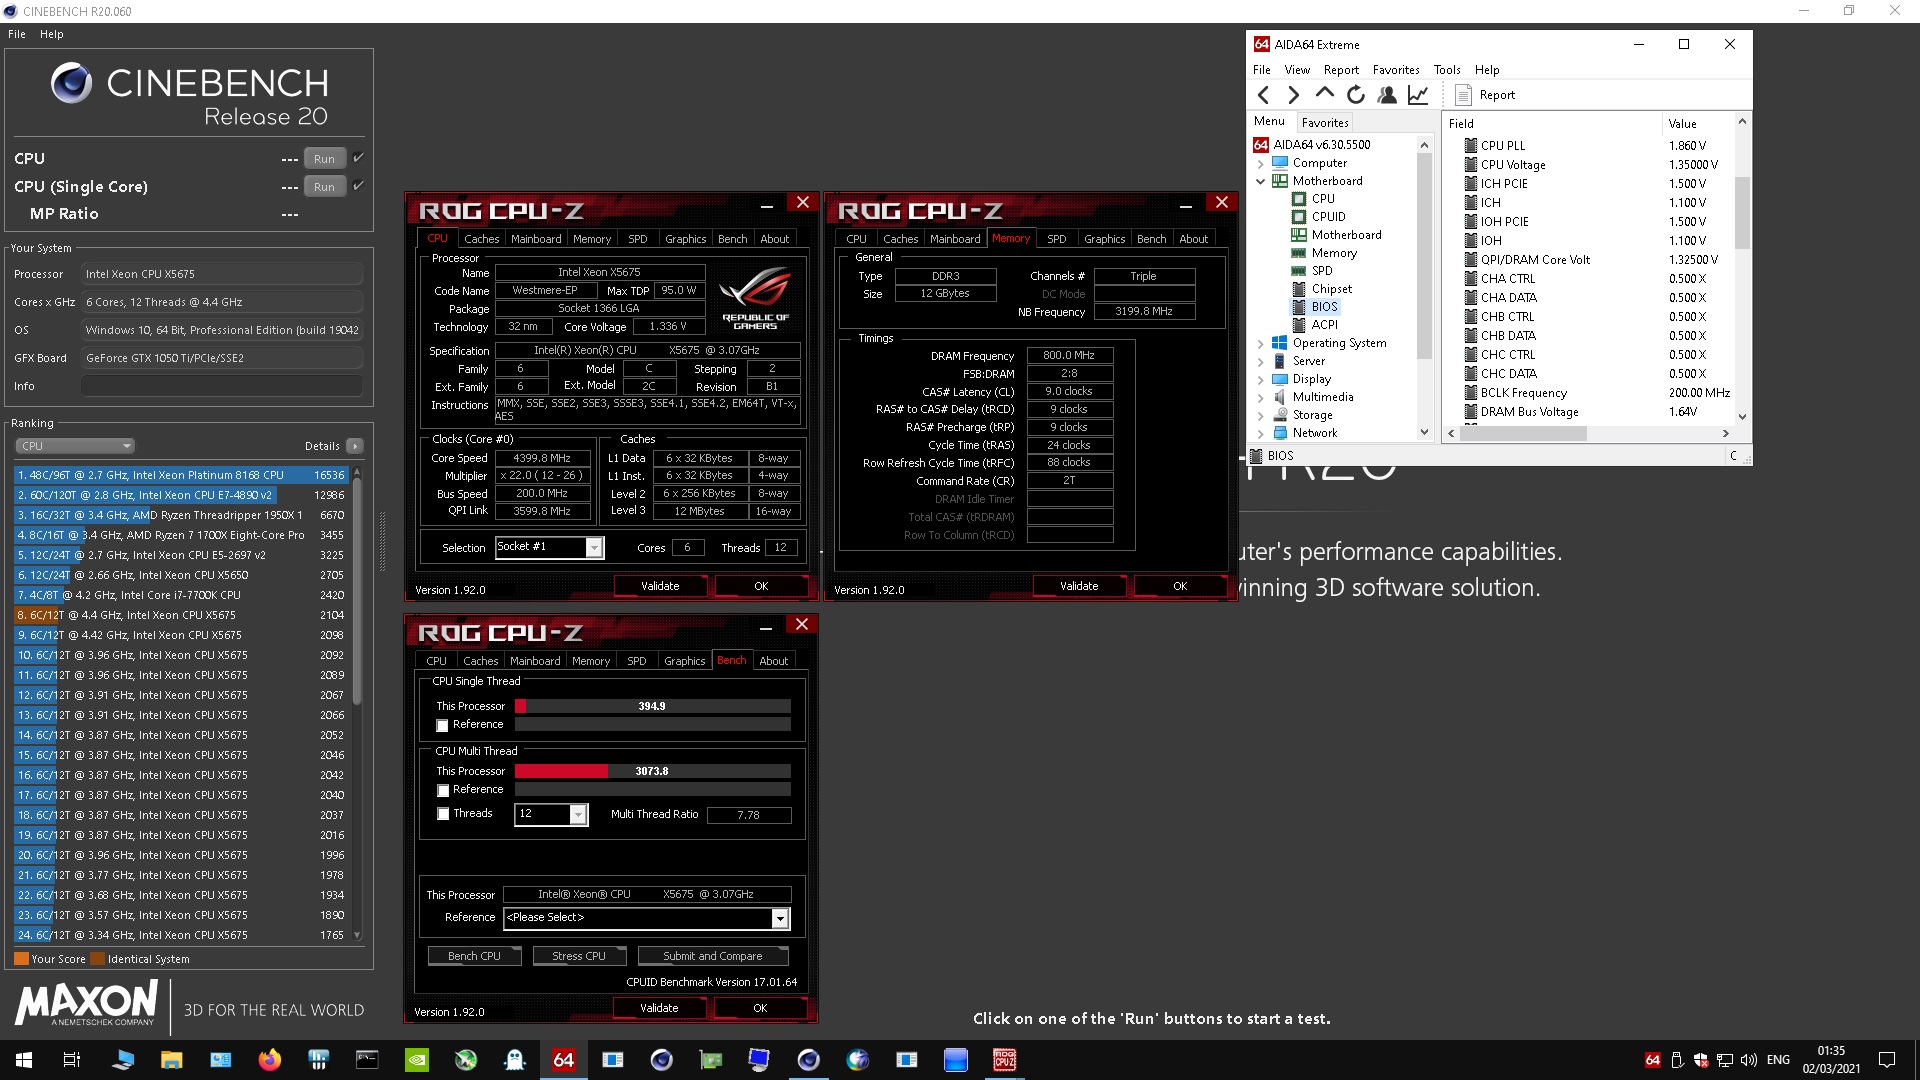Screen dimensions: 1920x1080
Task: Enable Threads checkbox in CPU-Z bench
Action: pyautogui.click(x=444, y=815)
